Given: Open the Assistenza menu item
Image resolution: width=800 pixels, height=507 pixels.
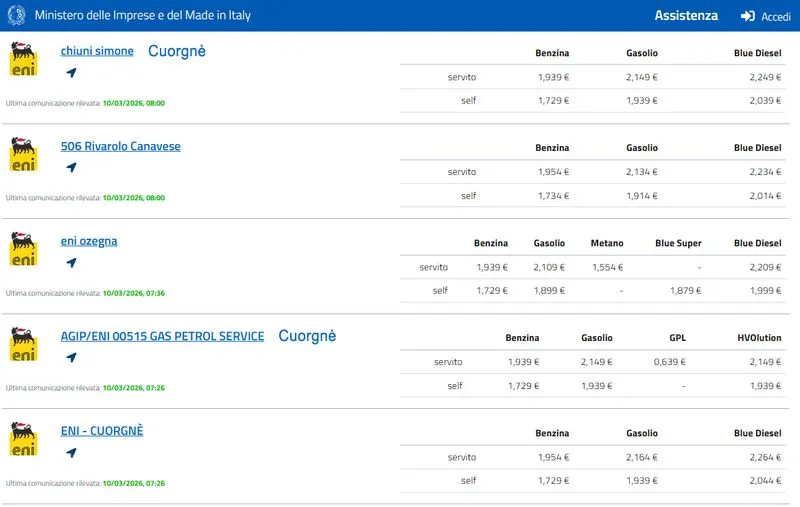Looking at the screenshot, I should (x=686, y=16).
